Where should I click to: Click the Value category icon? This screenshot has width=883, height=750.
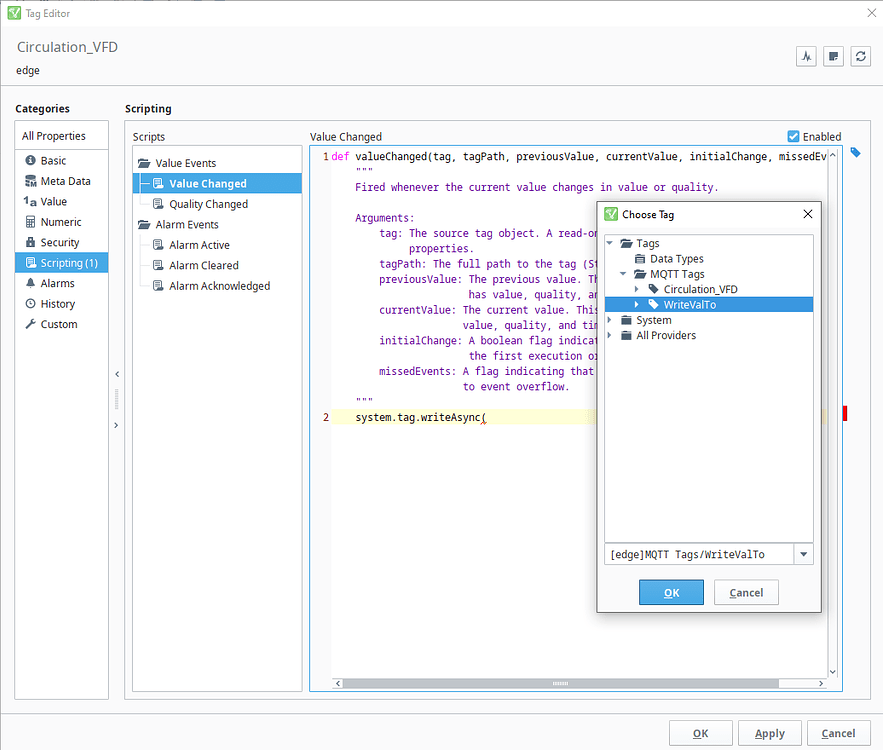(30, 201)
